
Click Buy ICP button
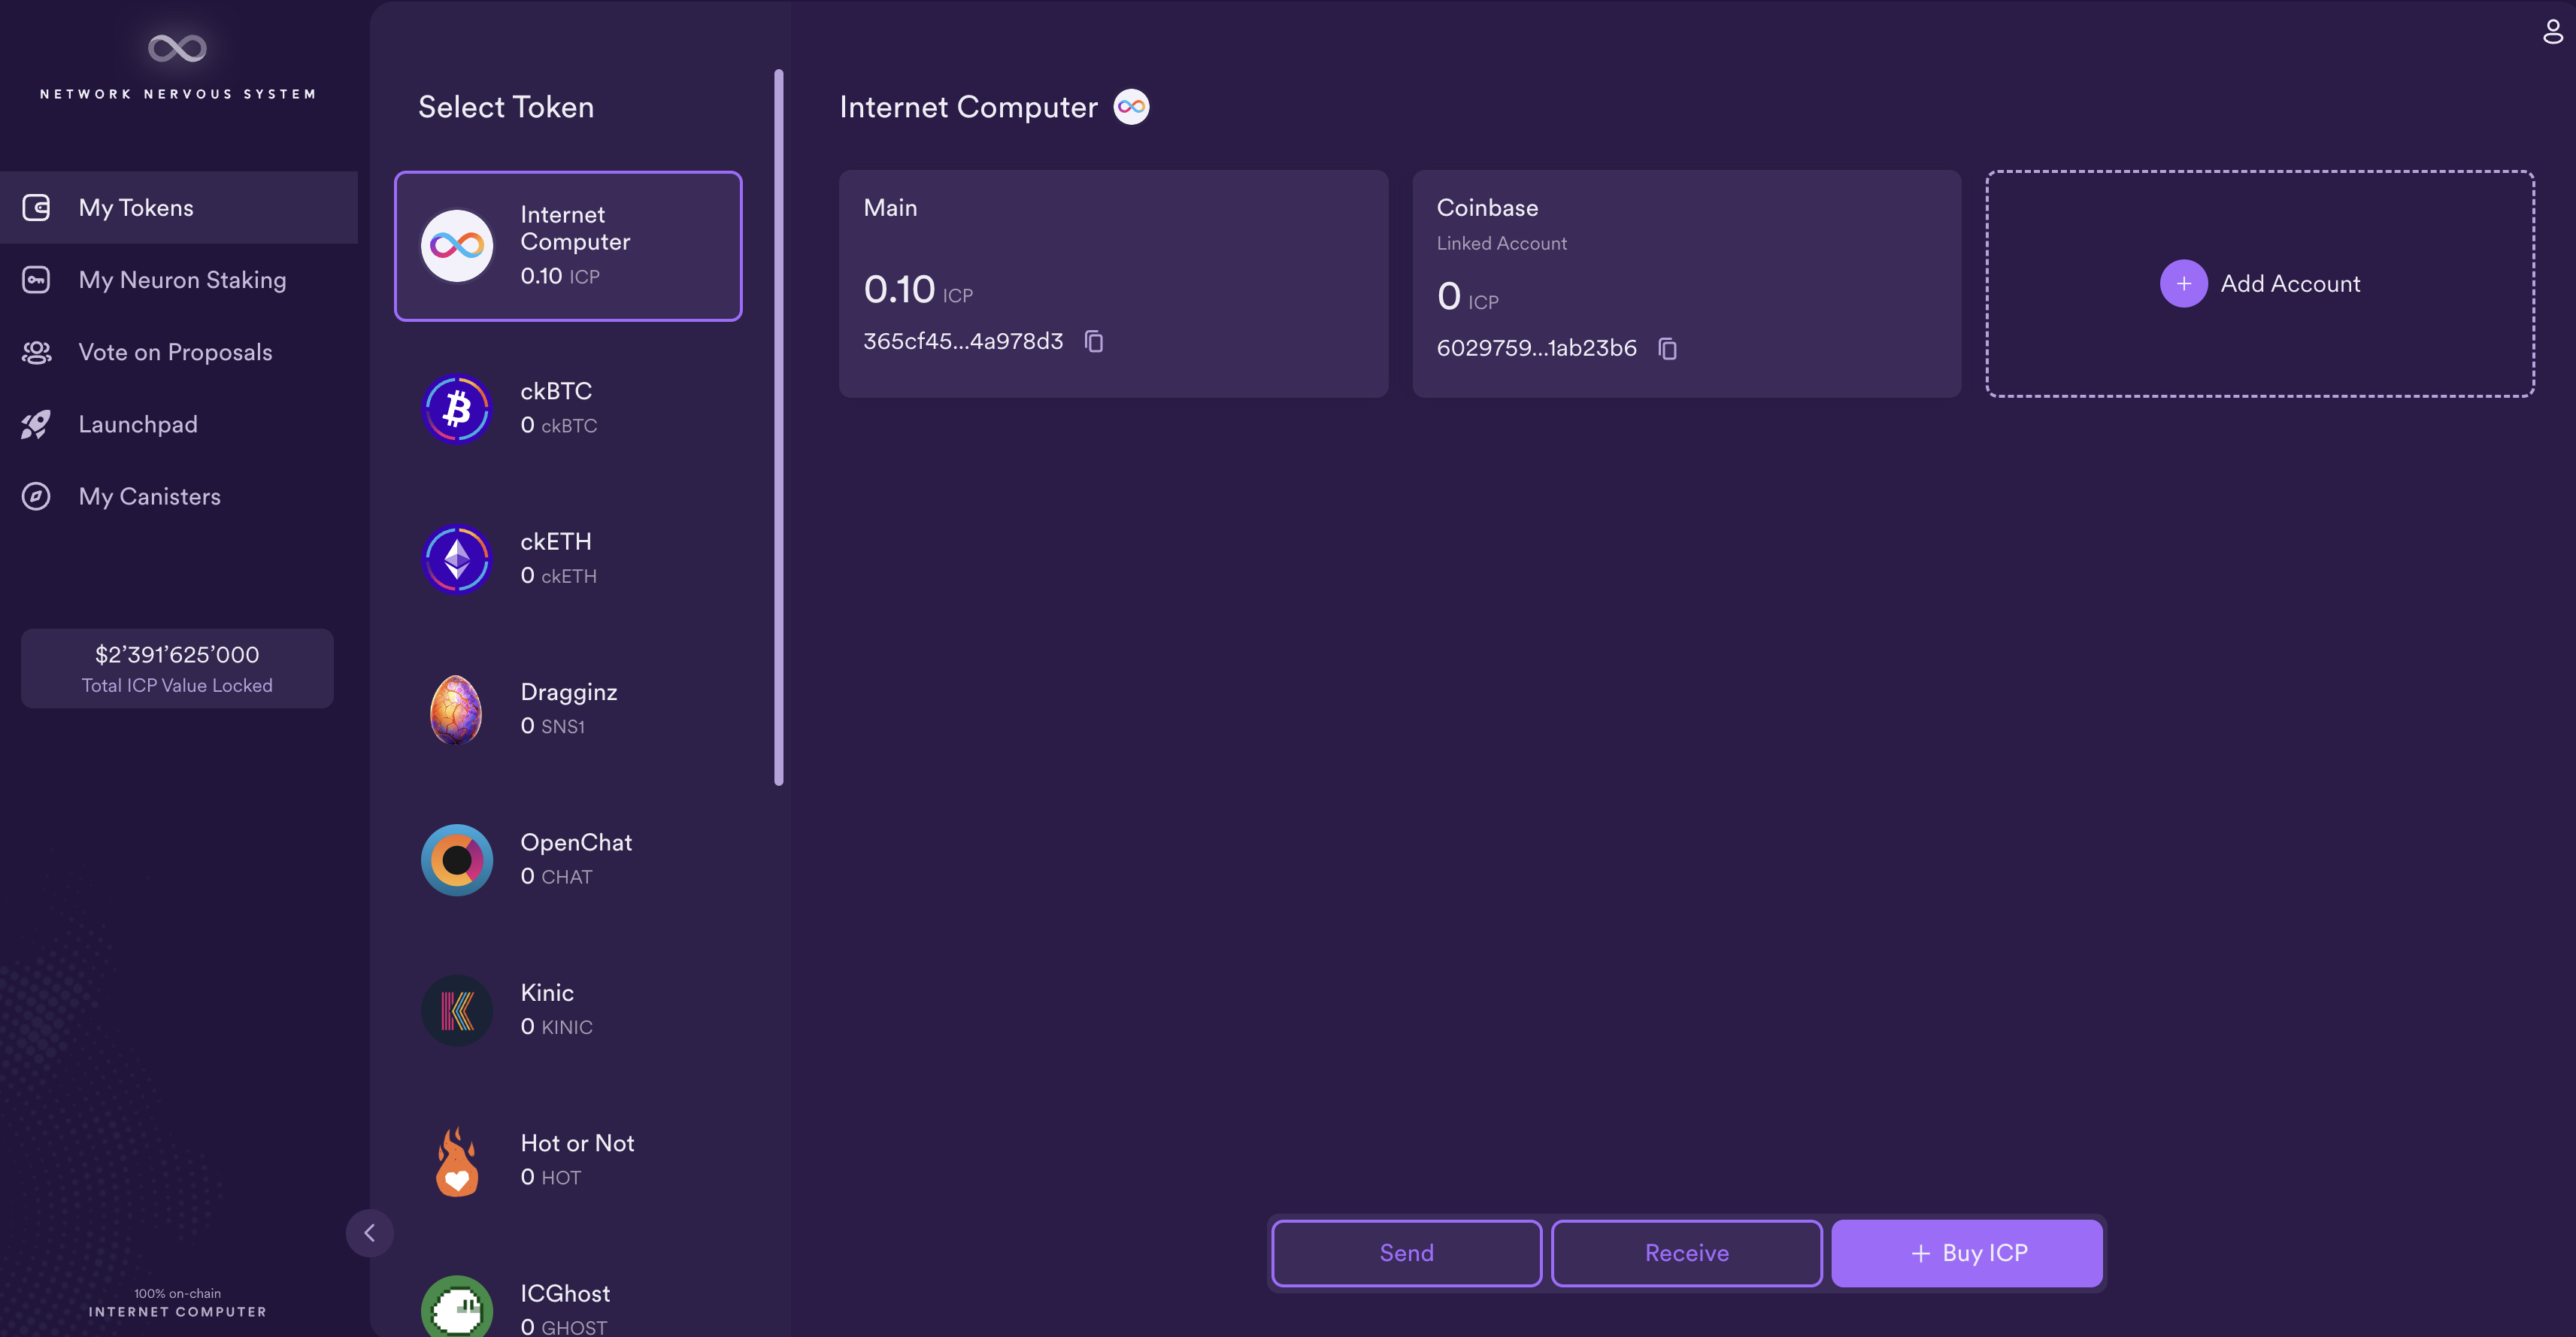(1968, 1252)
